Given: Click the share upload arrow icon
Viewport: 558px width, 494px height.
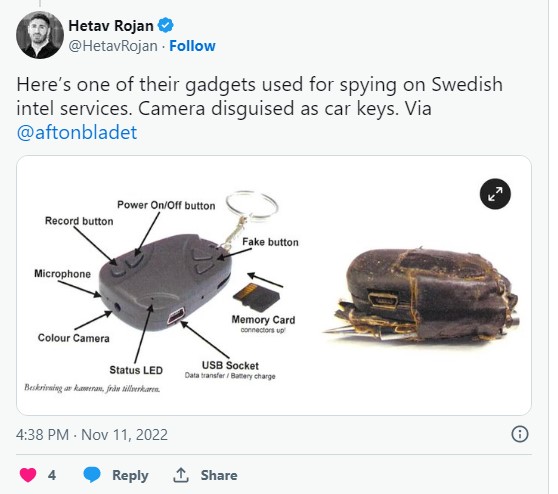Looking at the screenshot, I should 181,475.
